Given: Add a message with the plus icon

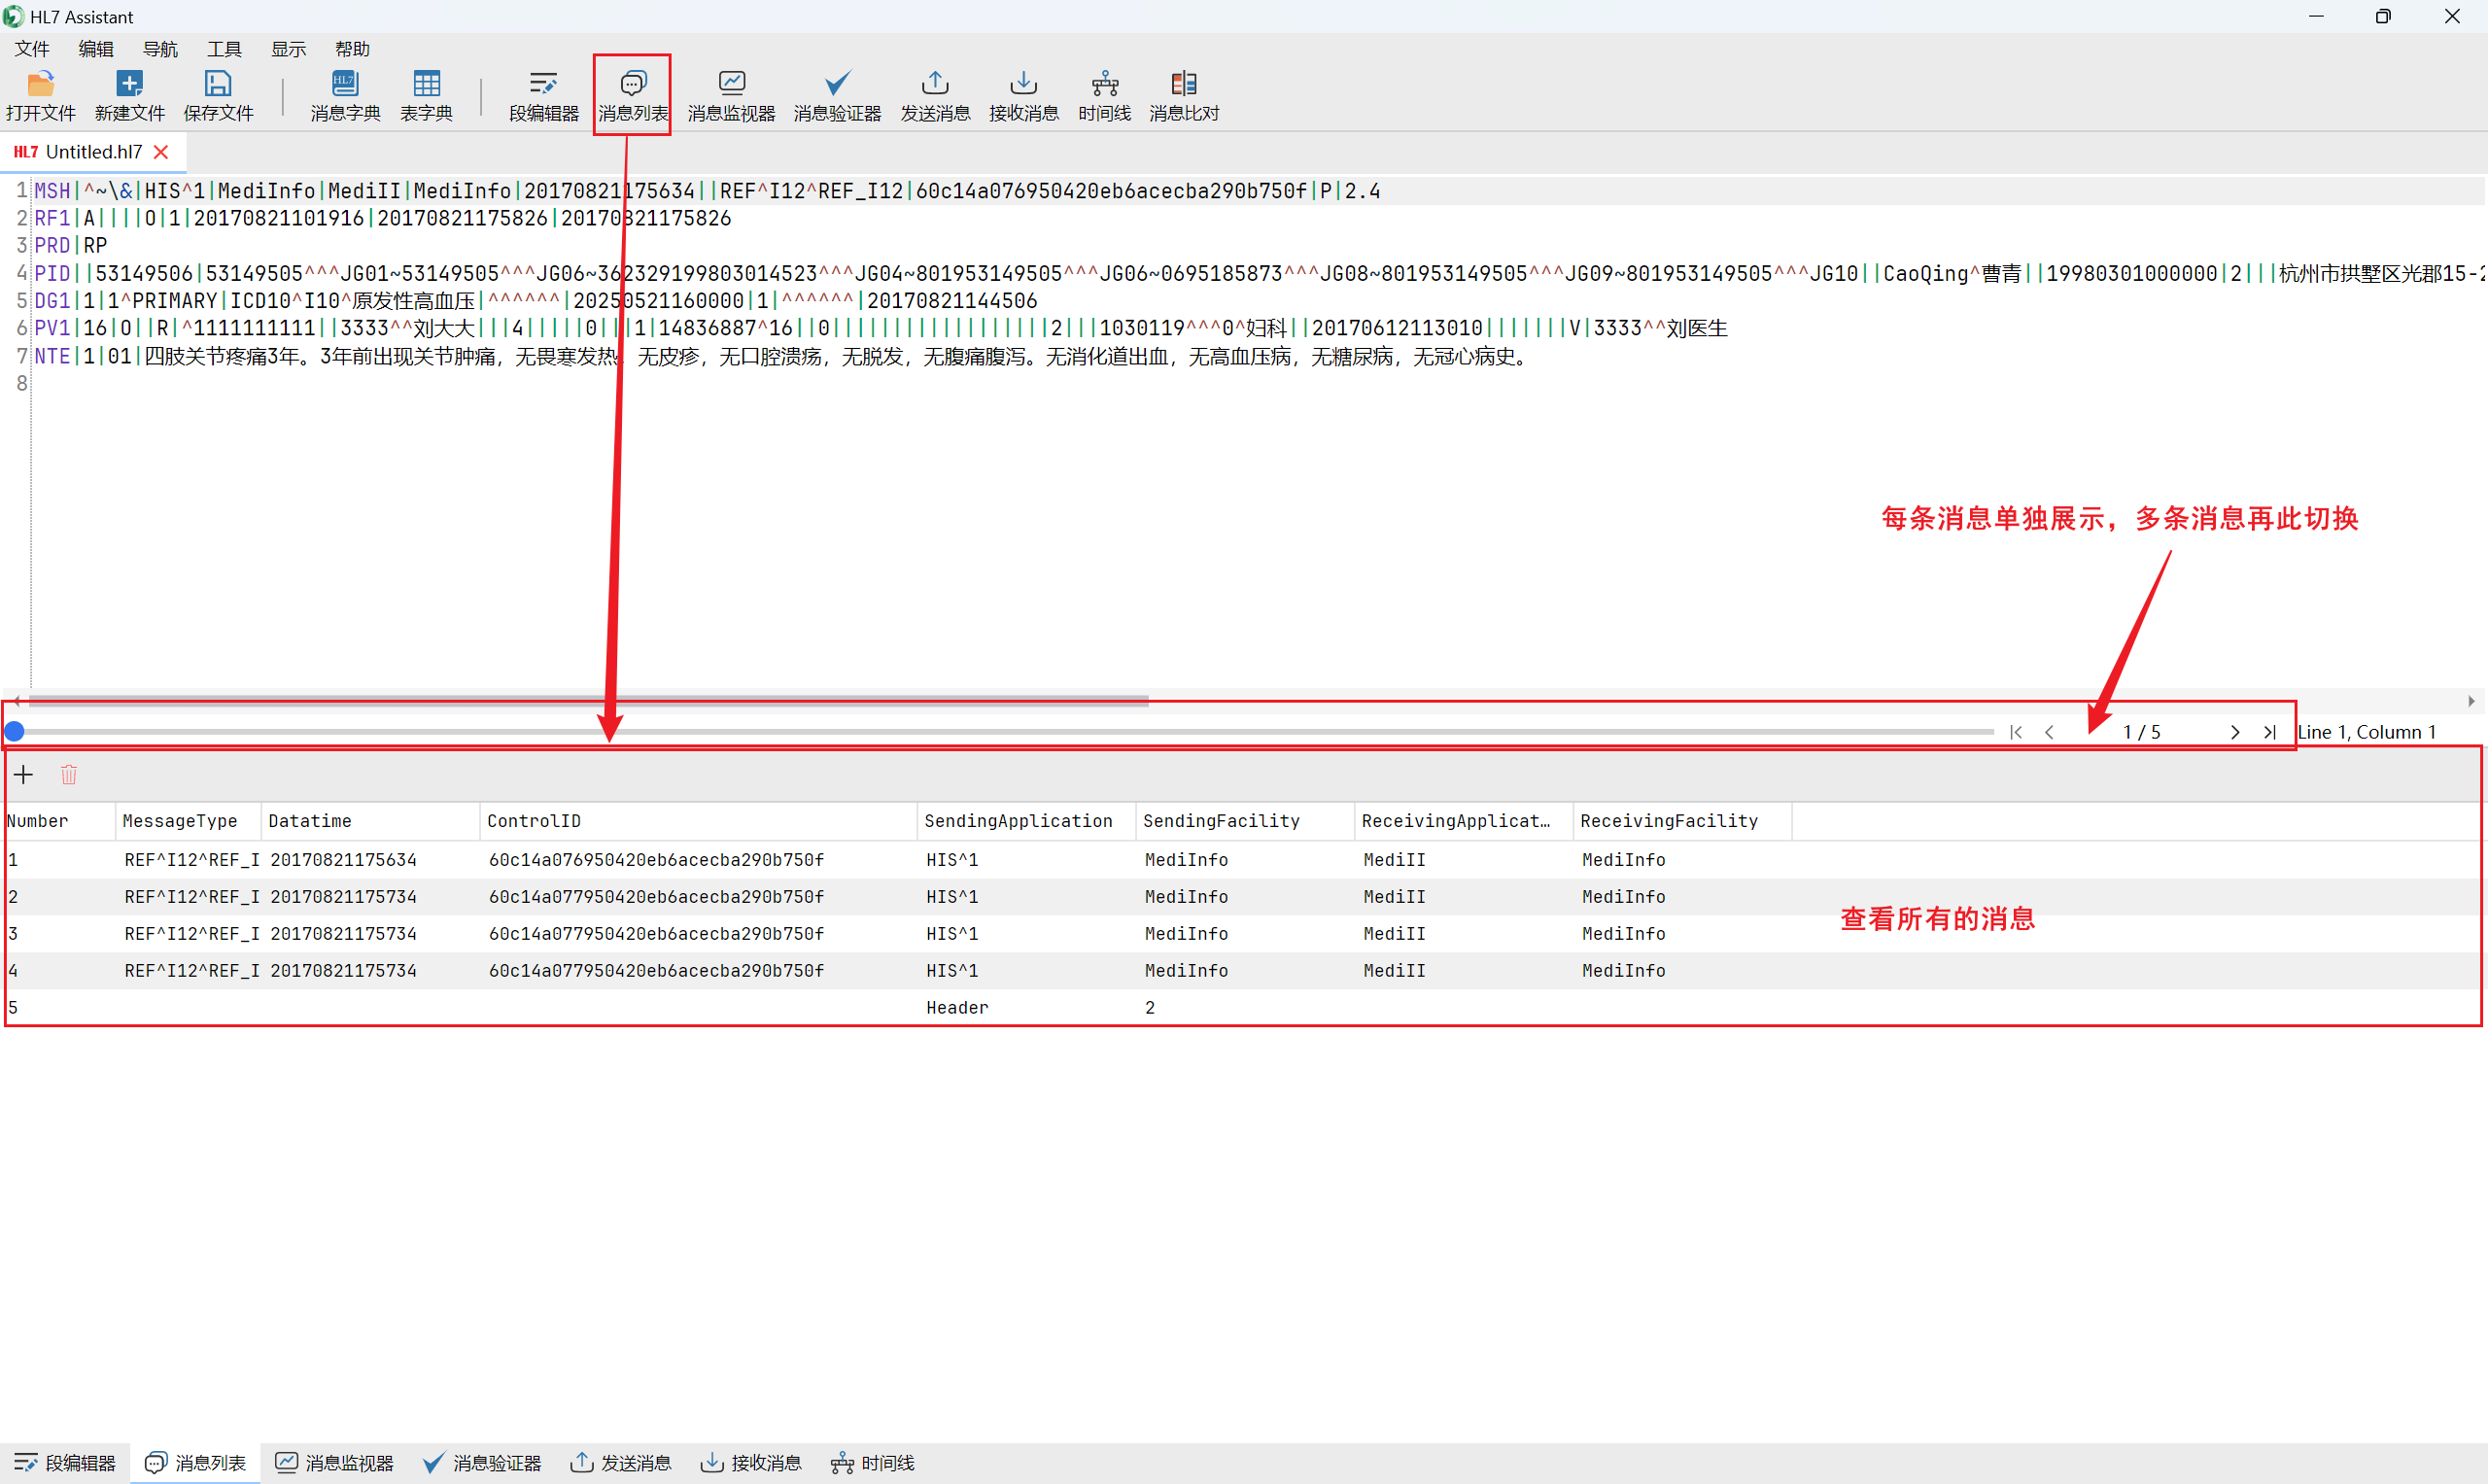Looking at the screenshot, I should 24,775.
